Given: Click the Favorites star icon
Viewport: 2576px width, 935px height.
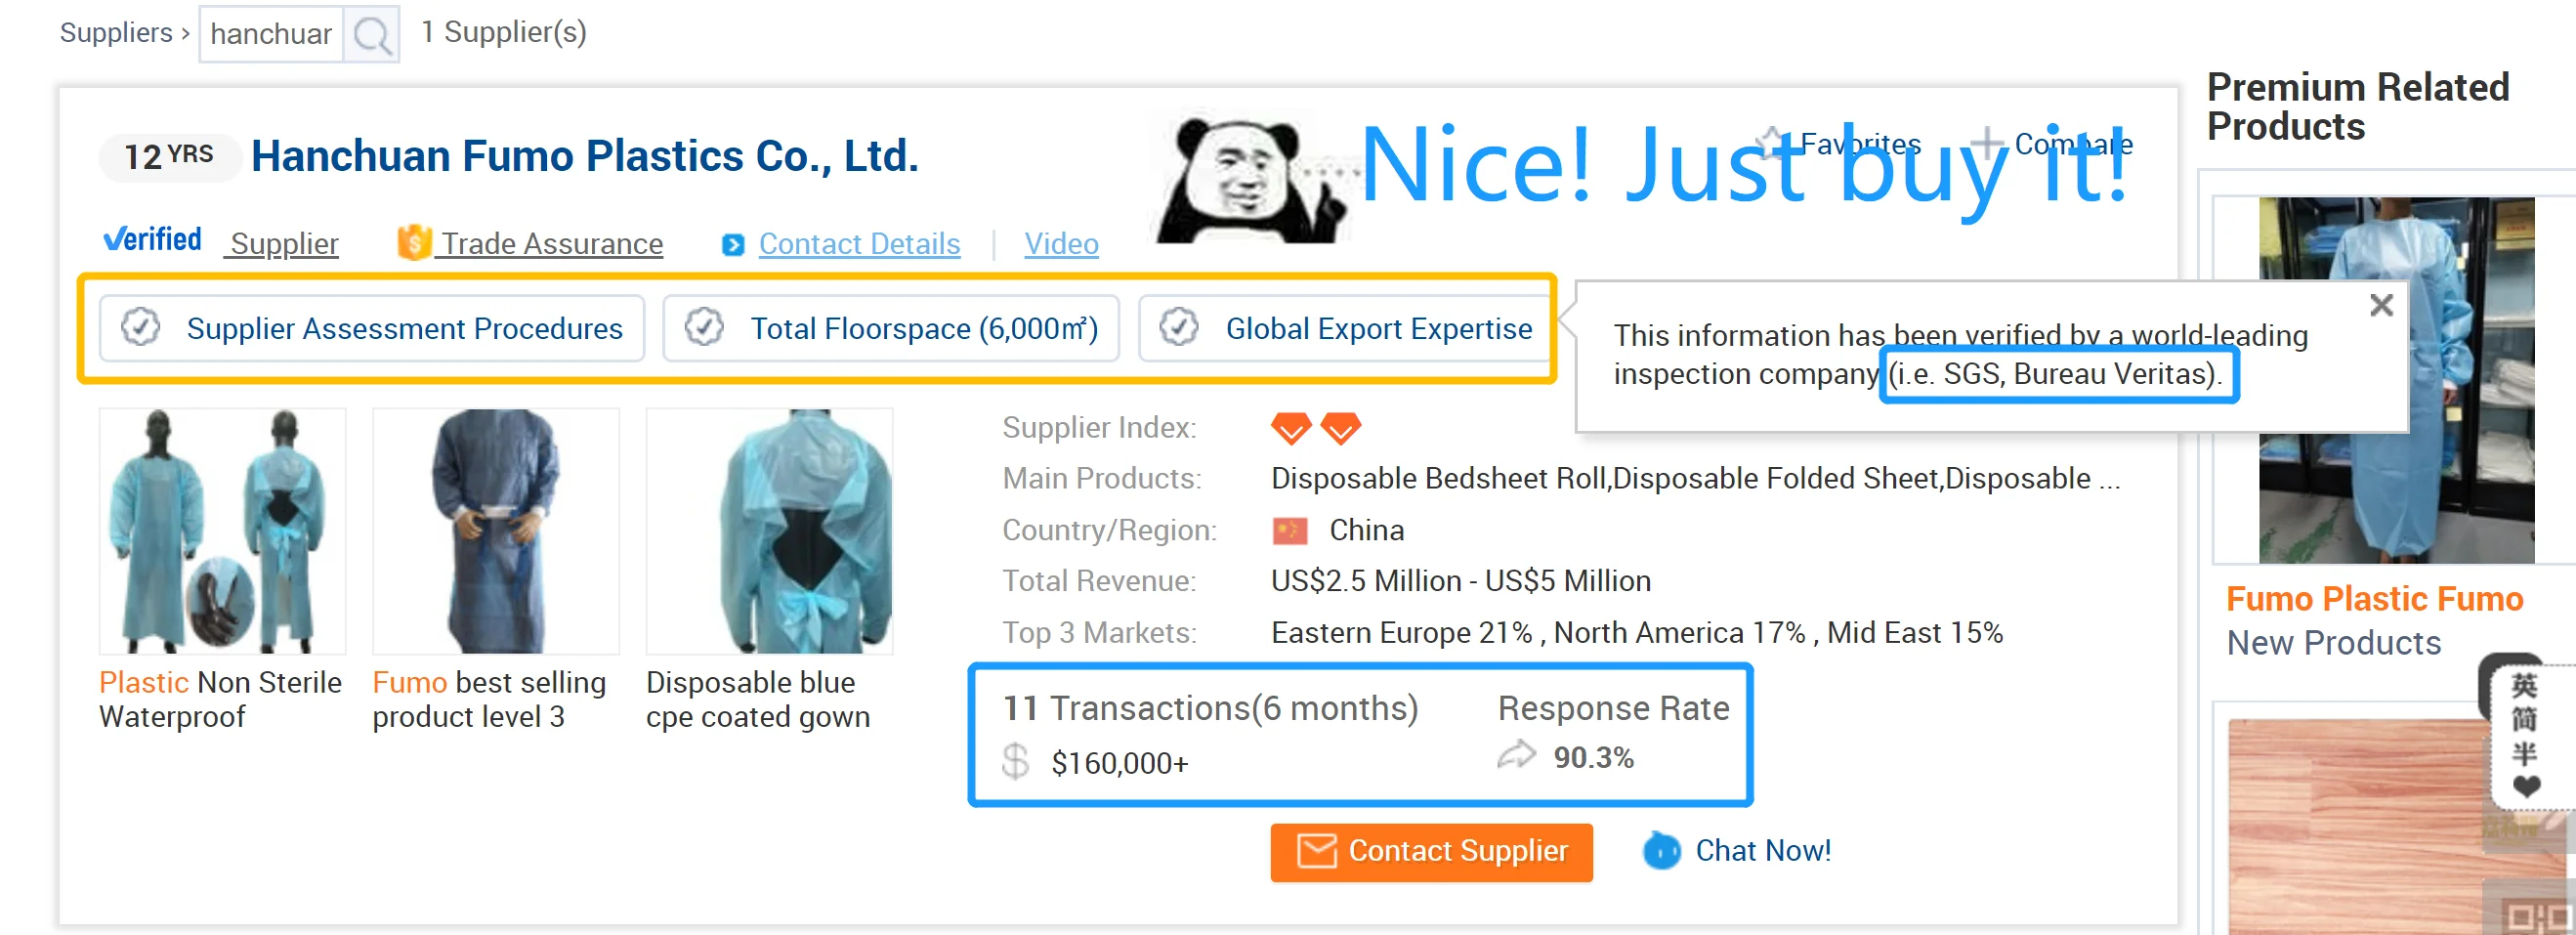Looking at the screenshot, I should [1772, 144].
